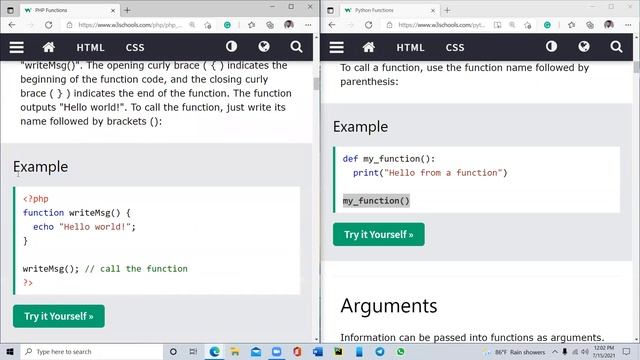View site info lock icon in Python window

(389, 25)
